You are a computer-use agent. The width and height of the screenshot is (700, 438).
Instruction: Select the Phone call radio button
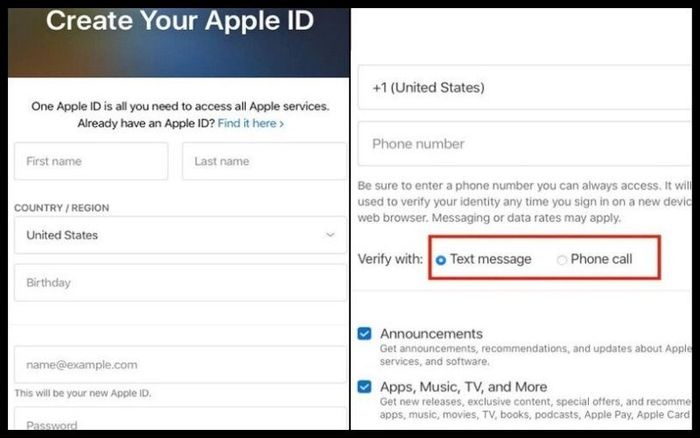coord(562,260)
